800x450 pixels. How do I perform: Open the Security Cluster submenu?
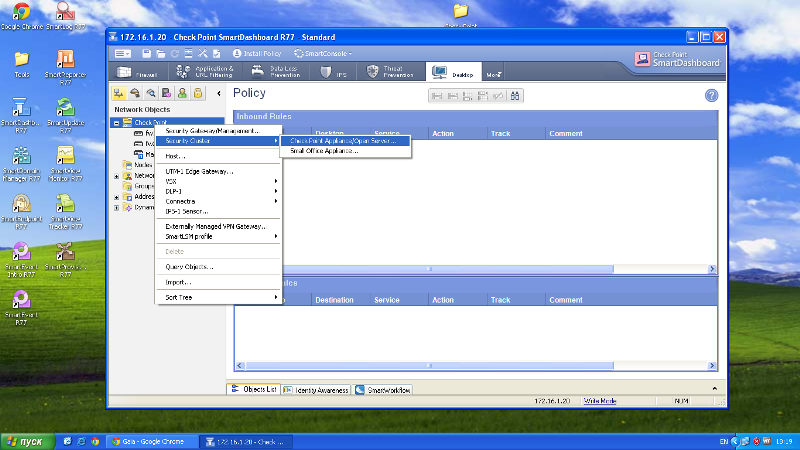218,141
